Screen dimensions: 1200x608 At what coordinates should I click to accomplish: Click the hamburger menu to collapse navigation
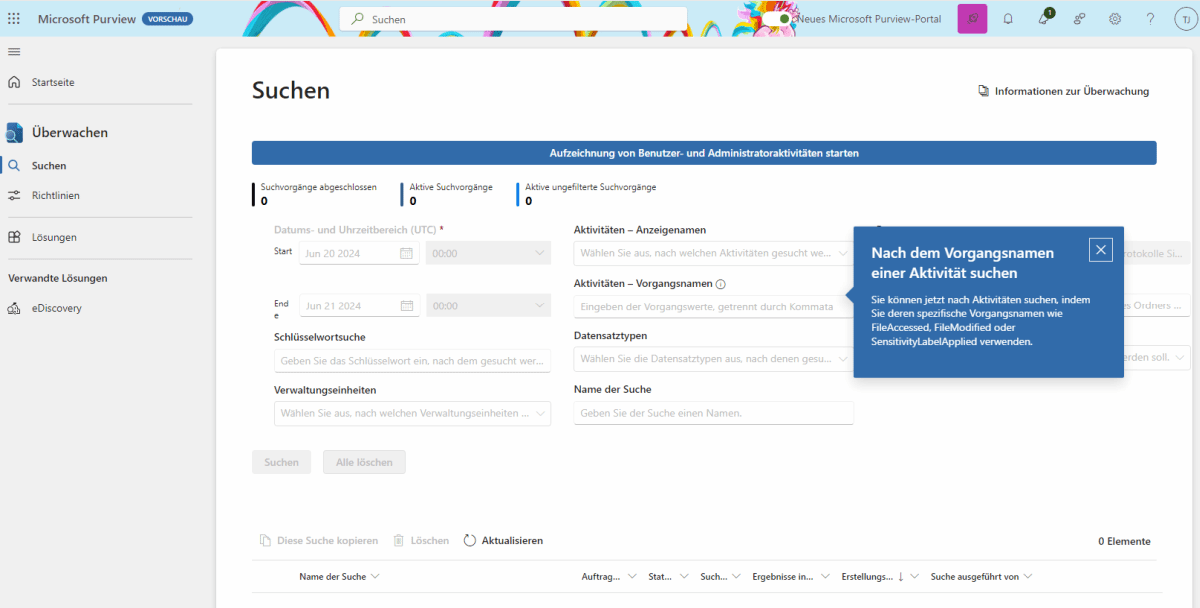13,51
